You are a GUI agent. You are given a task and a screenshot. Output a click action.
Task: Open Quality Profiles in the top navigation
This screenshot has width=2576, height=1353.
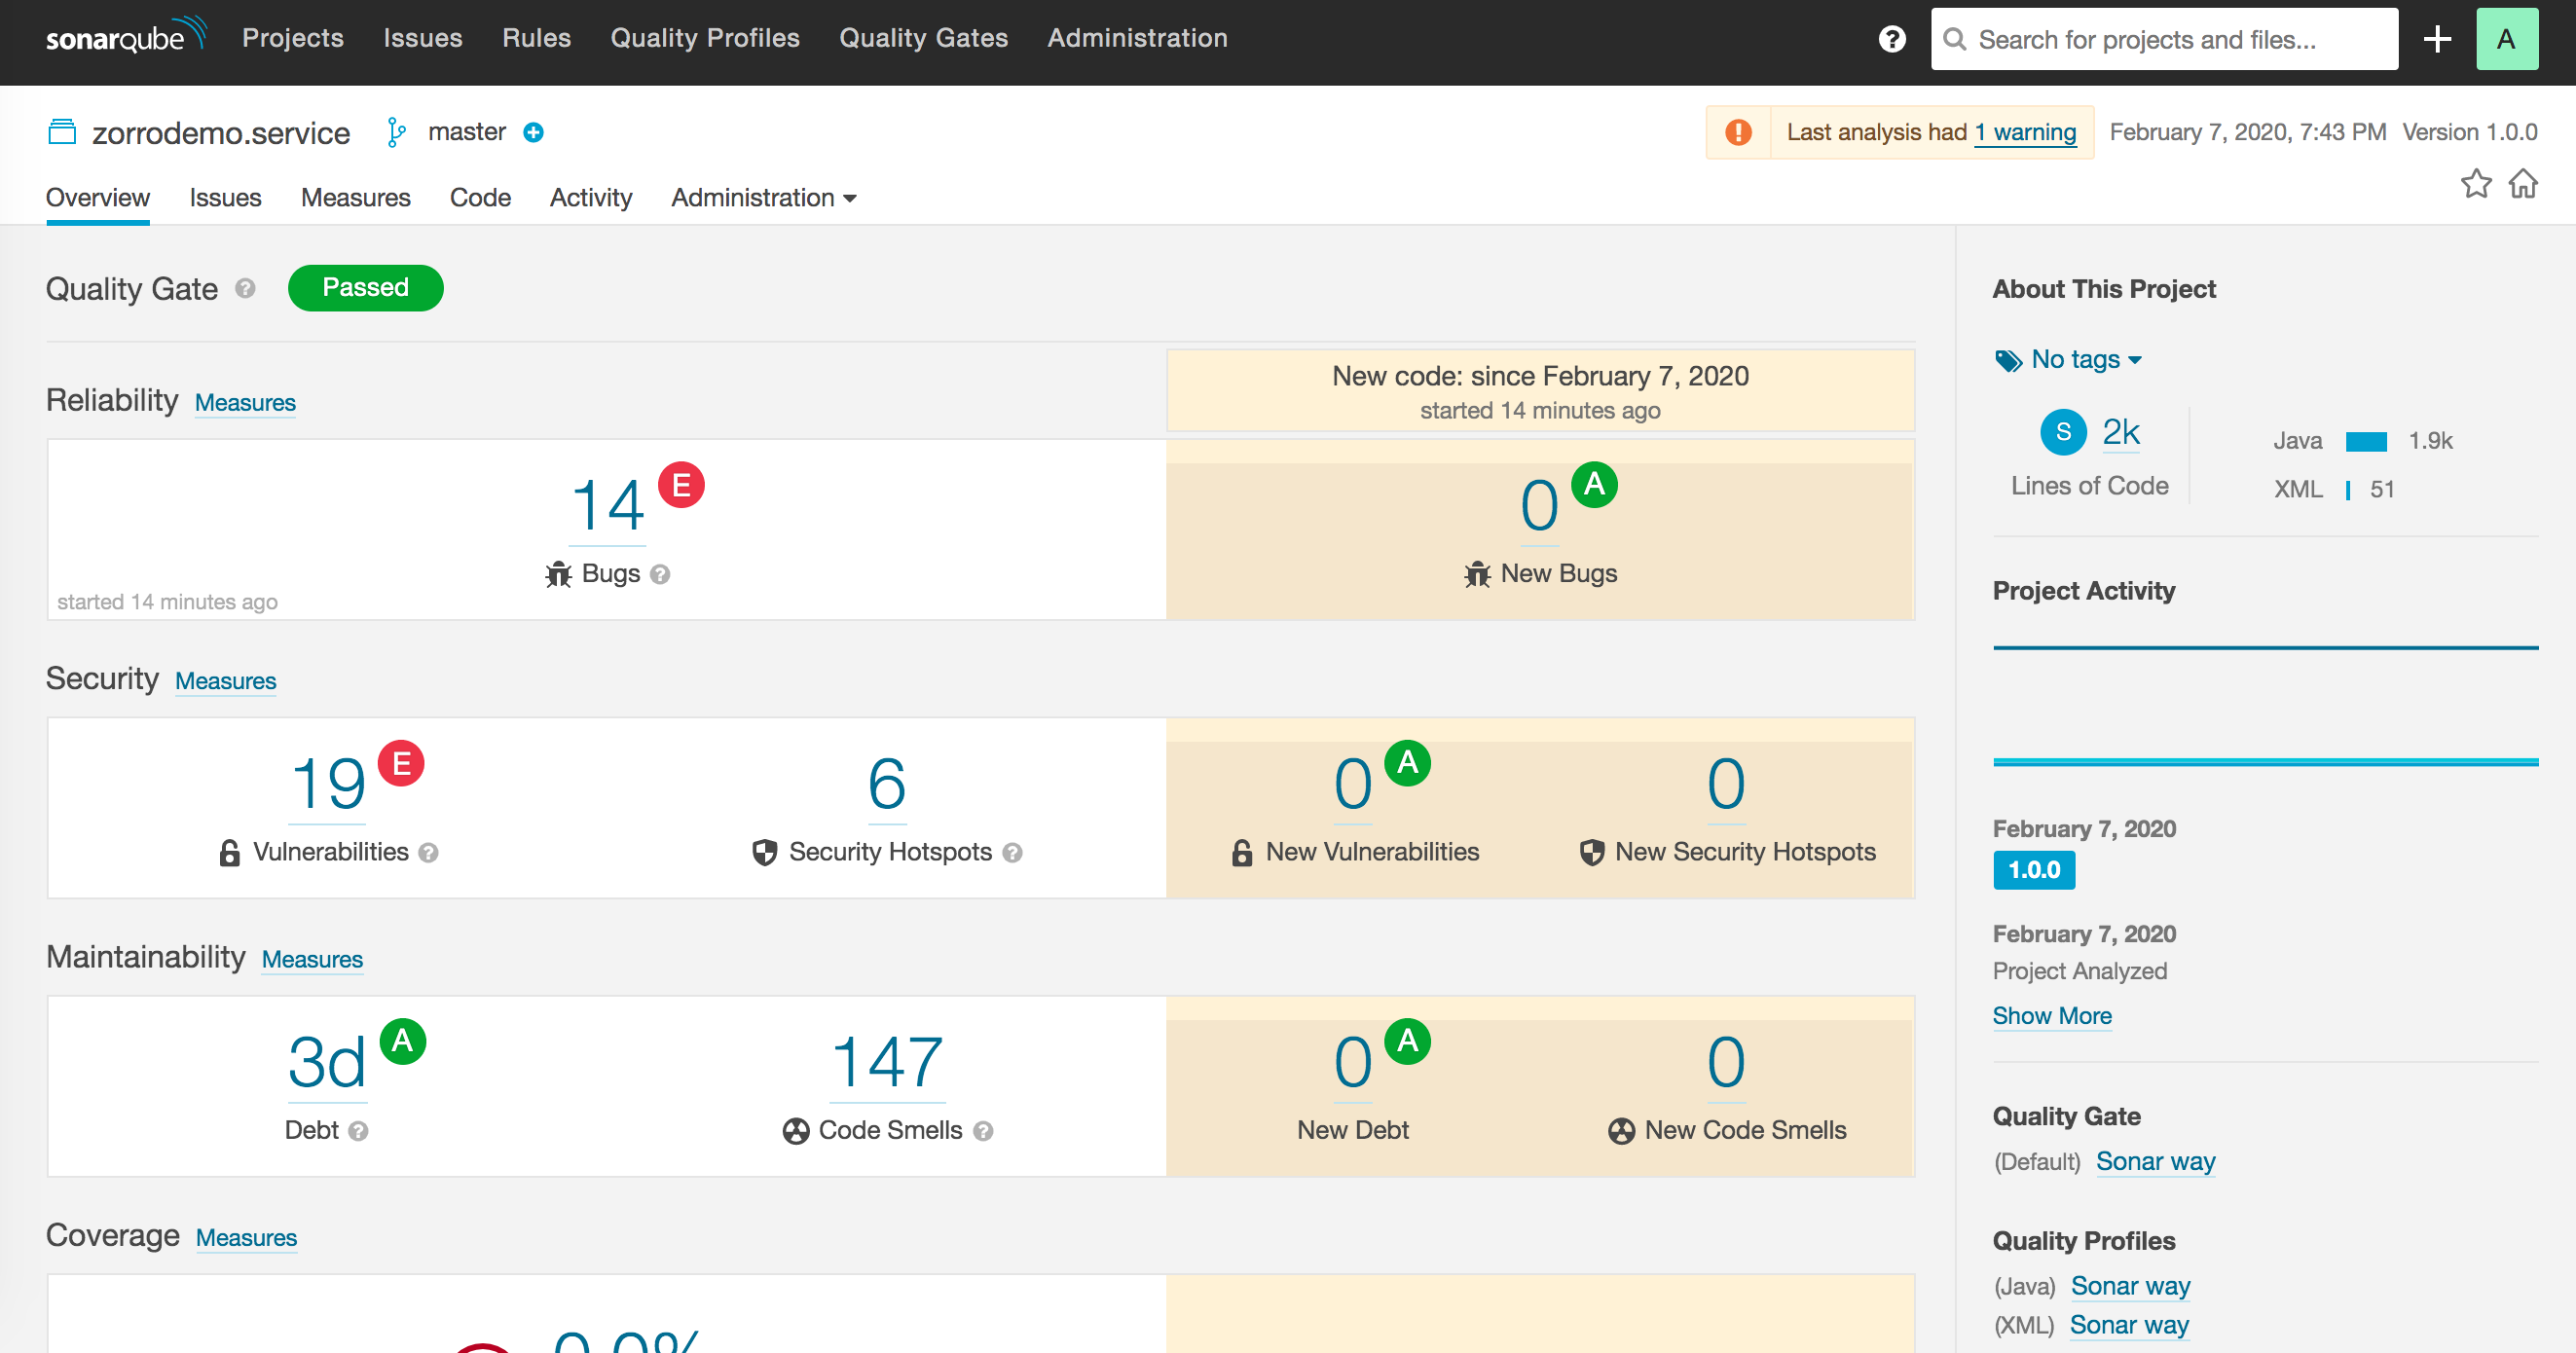pyautogui.click(x=705, y=38)
